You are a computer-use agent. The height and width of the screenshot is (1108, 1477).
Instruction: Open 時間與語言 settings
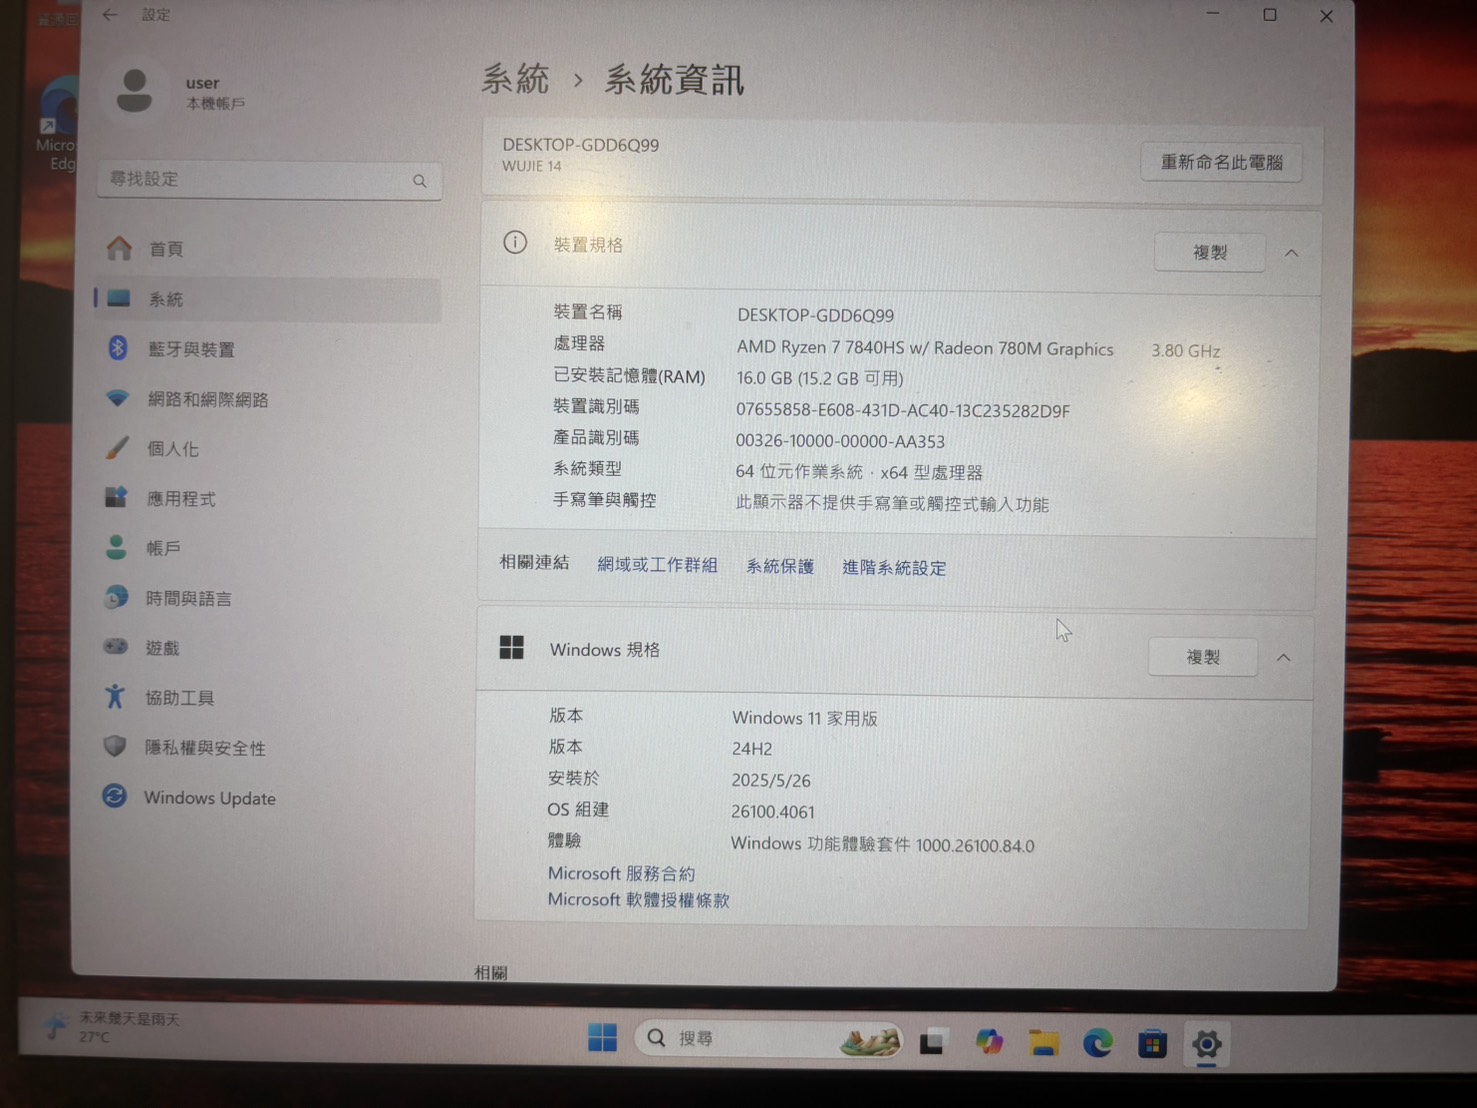click(x=267, y=598)
